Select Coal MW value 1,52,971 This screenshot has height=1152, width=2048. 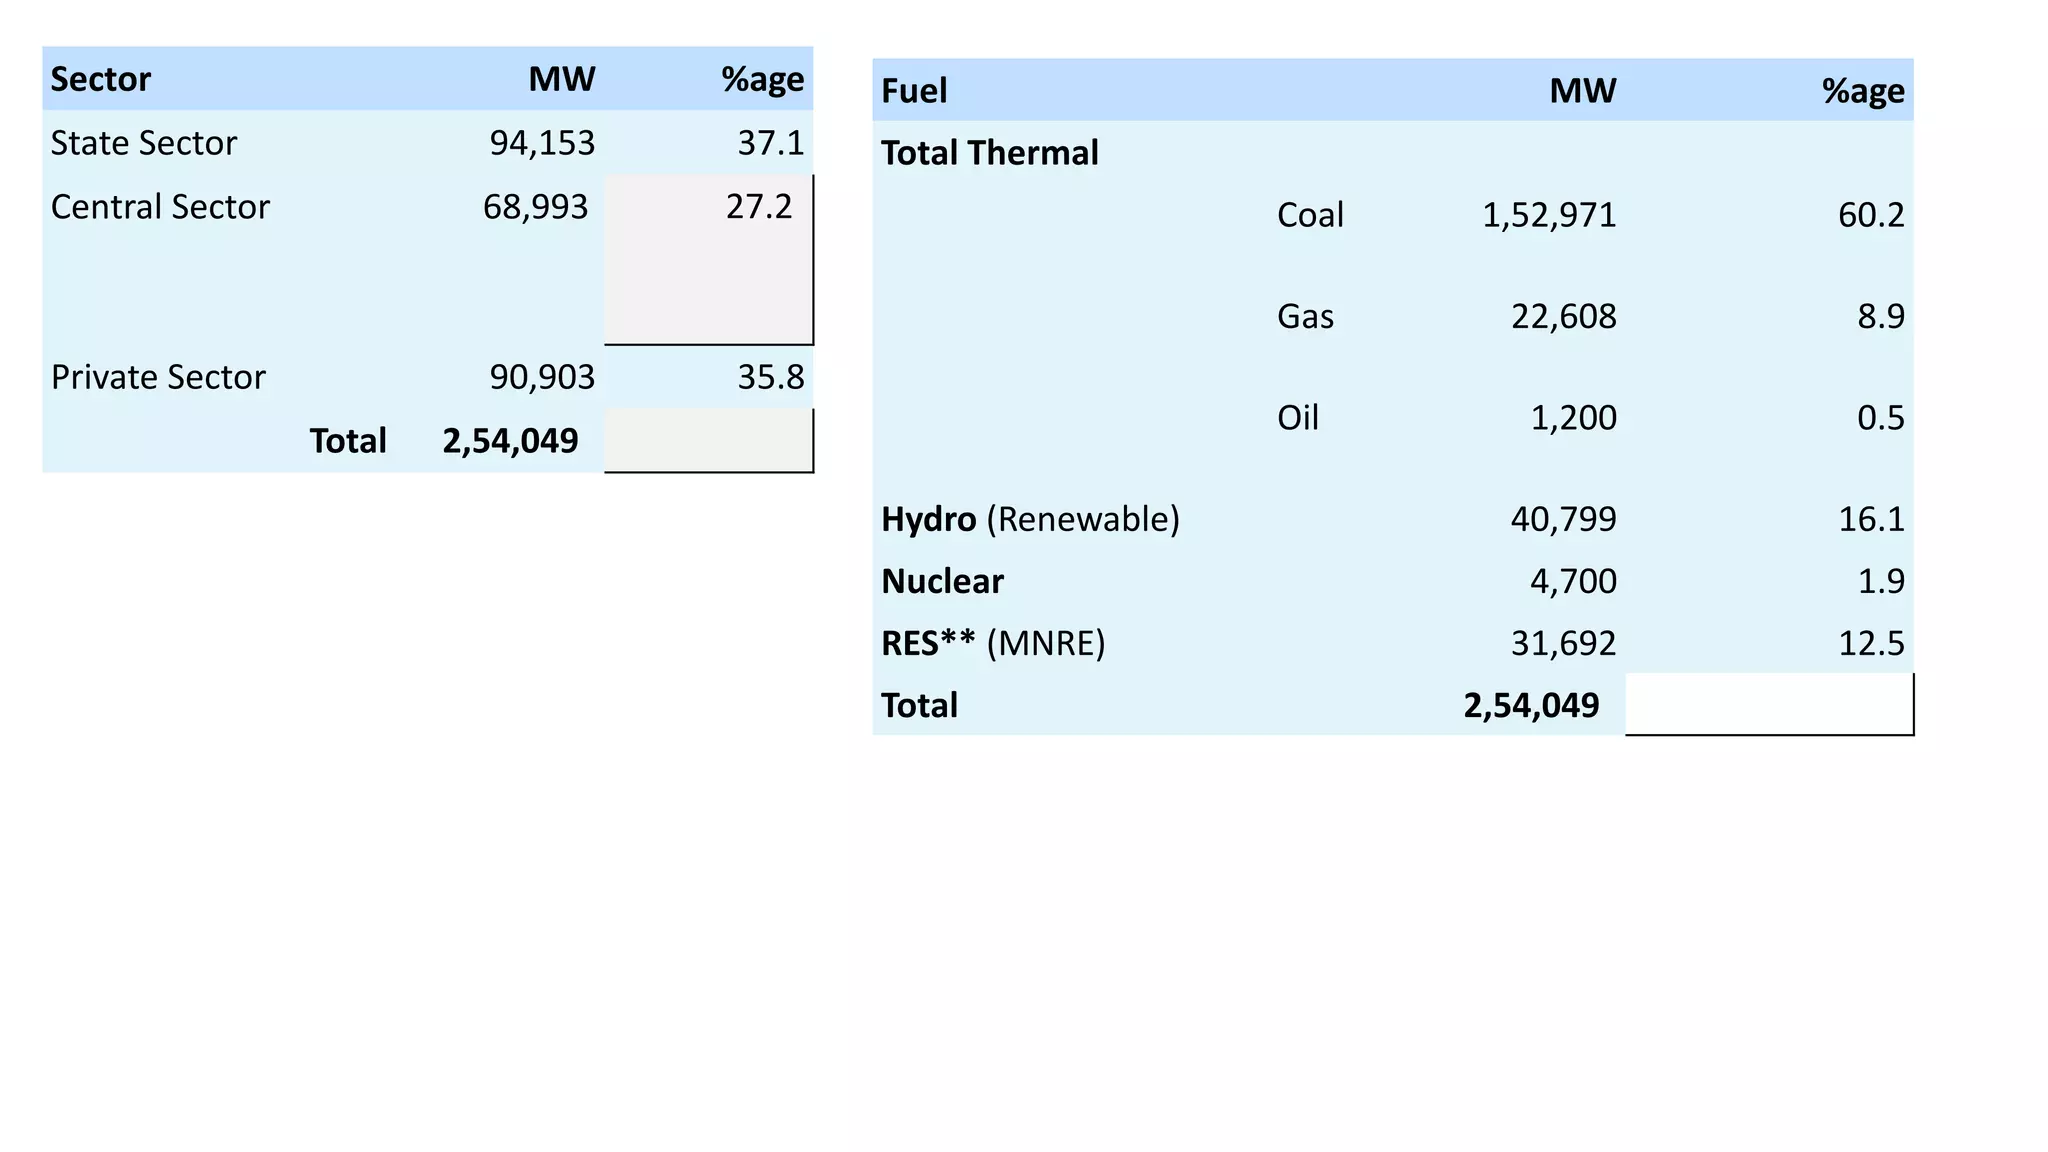coord(1548,215)
